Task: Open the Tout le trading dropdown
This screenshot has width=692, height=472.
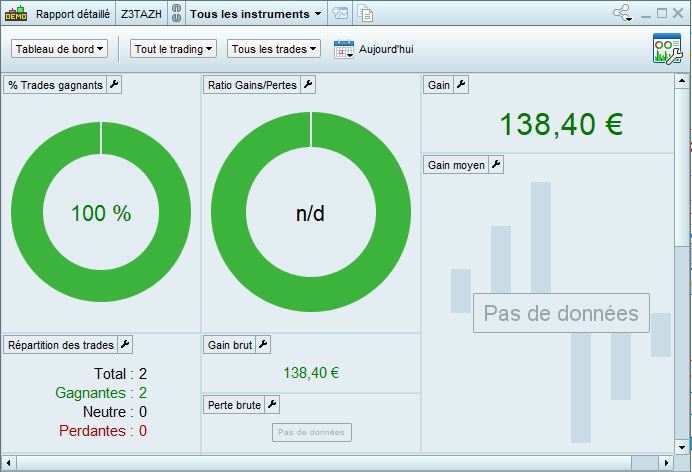Action: tap(173, 49)
